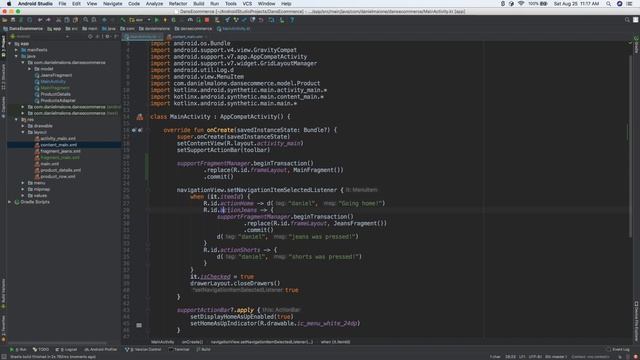This screenshot has height=360, width=640.
Task: Open the Run tool window button
Action: tap(18, 349)
